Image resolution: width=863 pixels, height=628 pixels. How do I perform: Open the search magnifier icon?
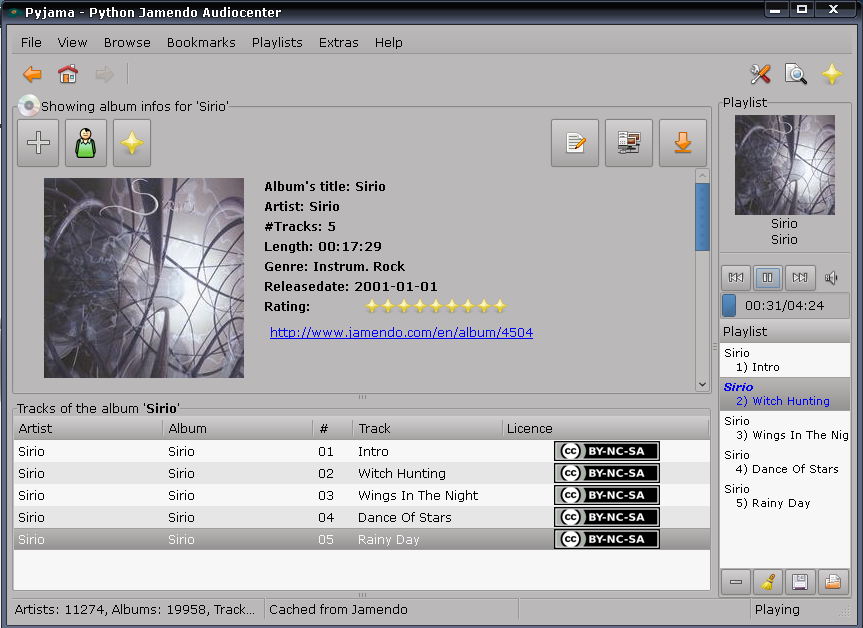[x=796, y=74]
